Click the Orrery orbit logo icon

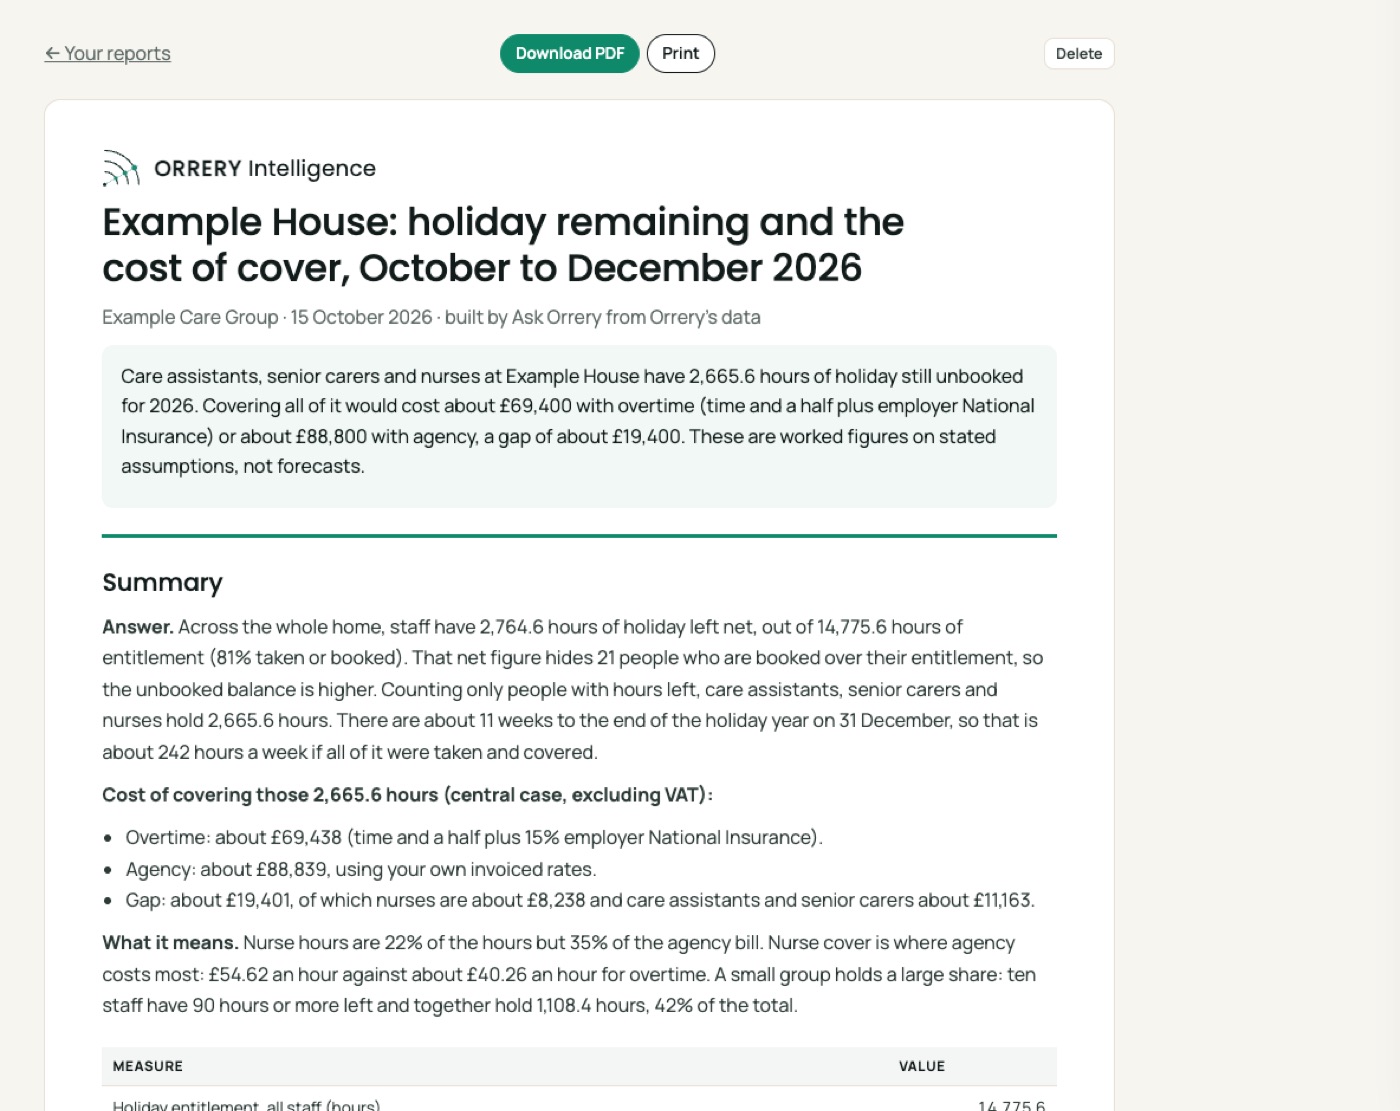pos(121,168)
